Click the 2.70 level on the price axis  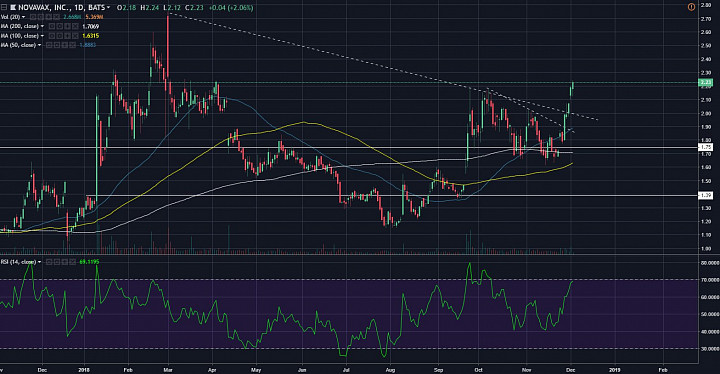tap(706, 19)
